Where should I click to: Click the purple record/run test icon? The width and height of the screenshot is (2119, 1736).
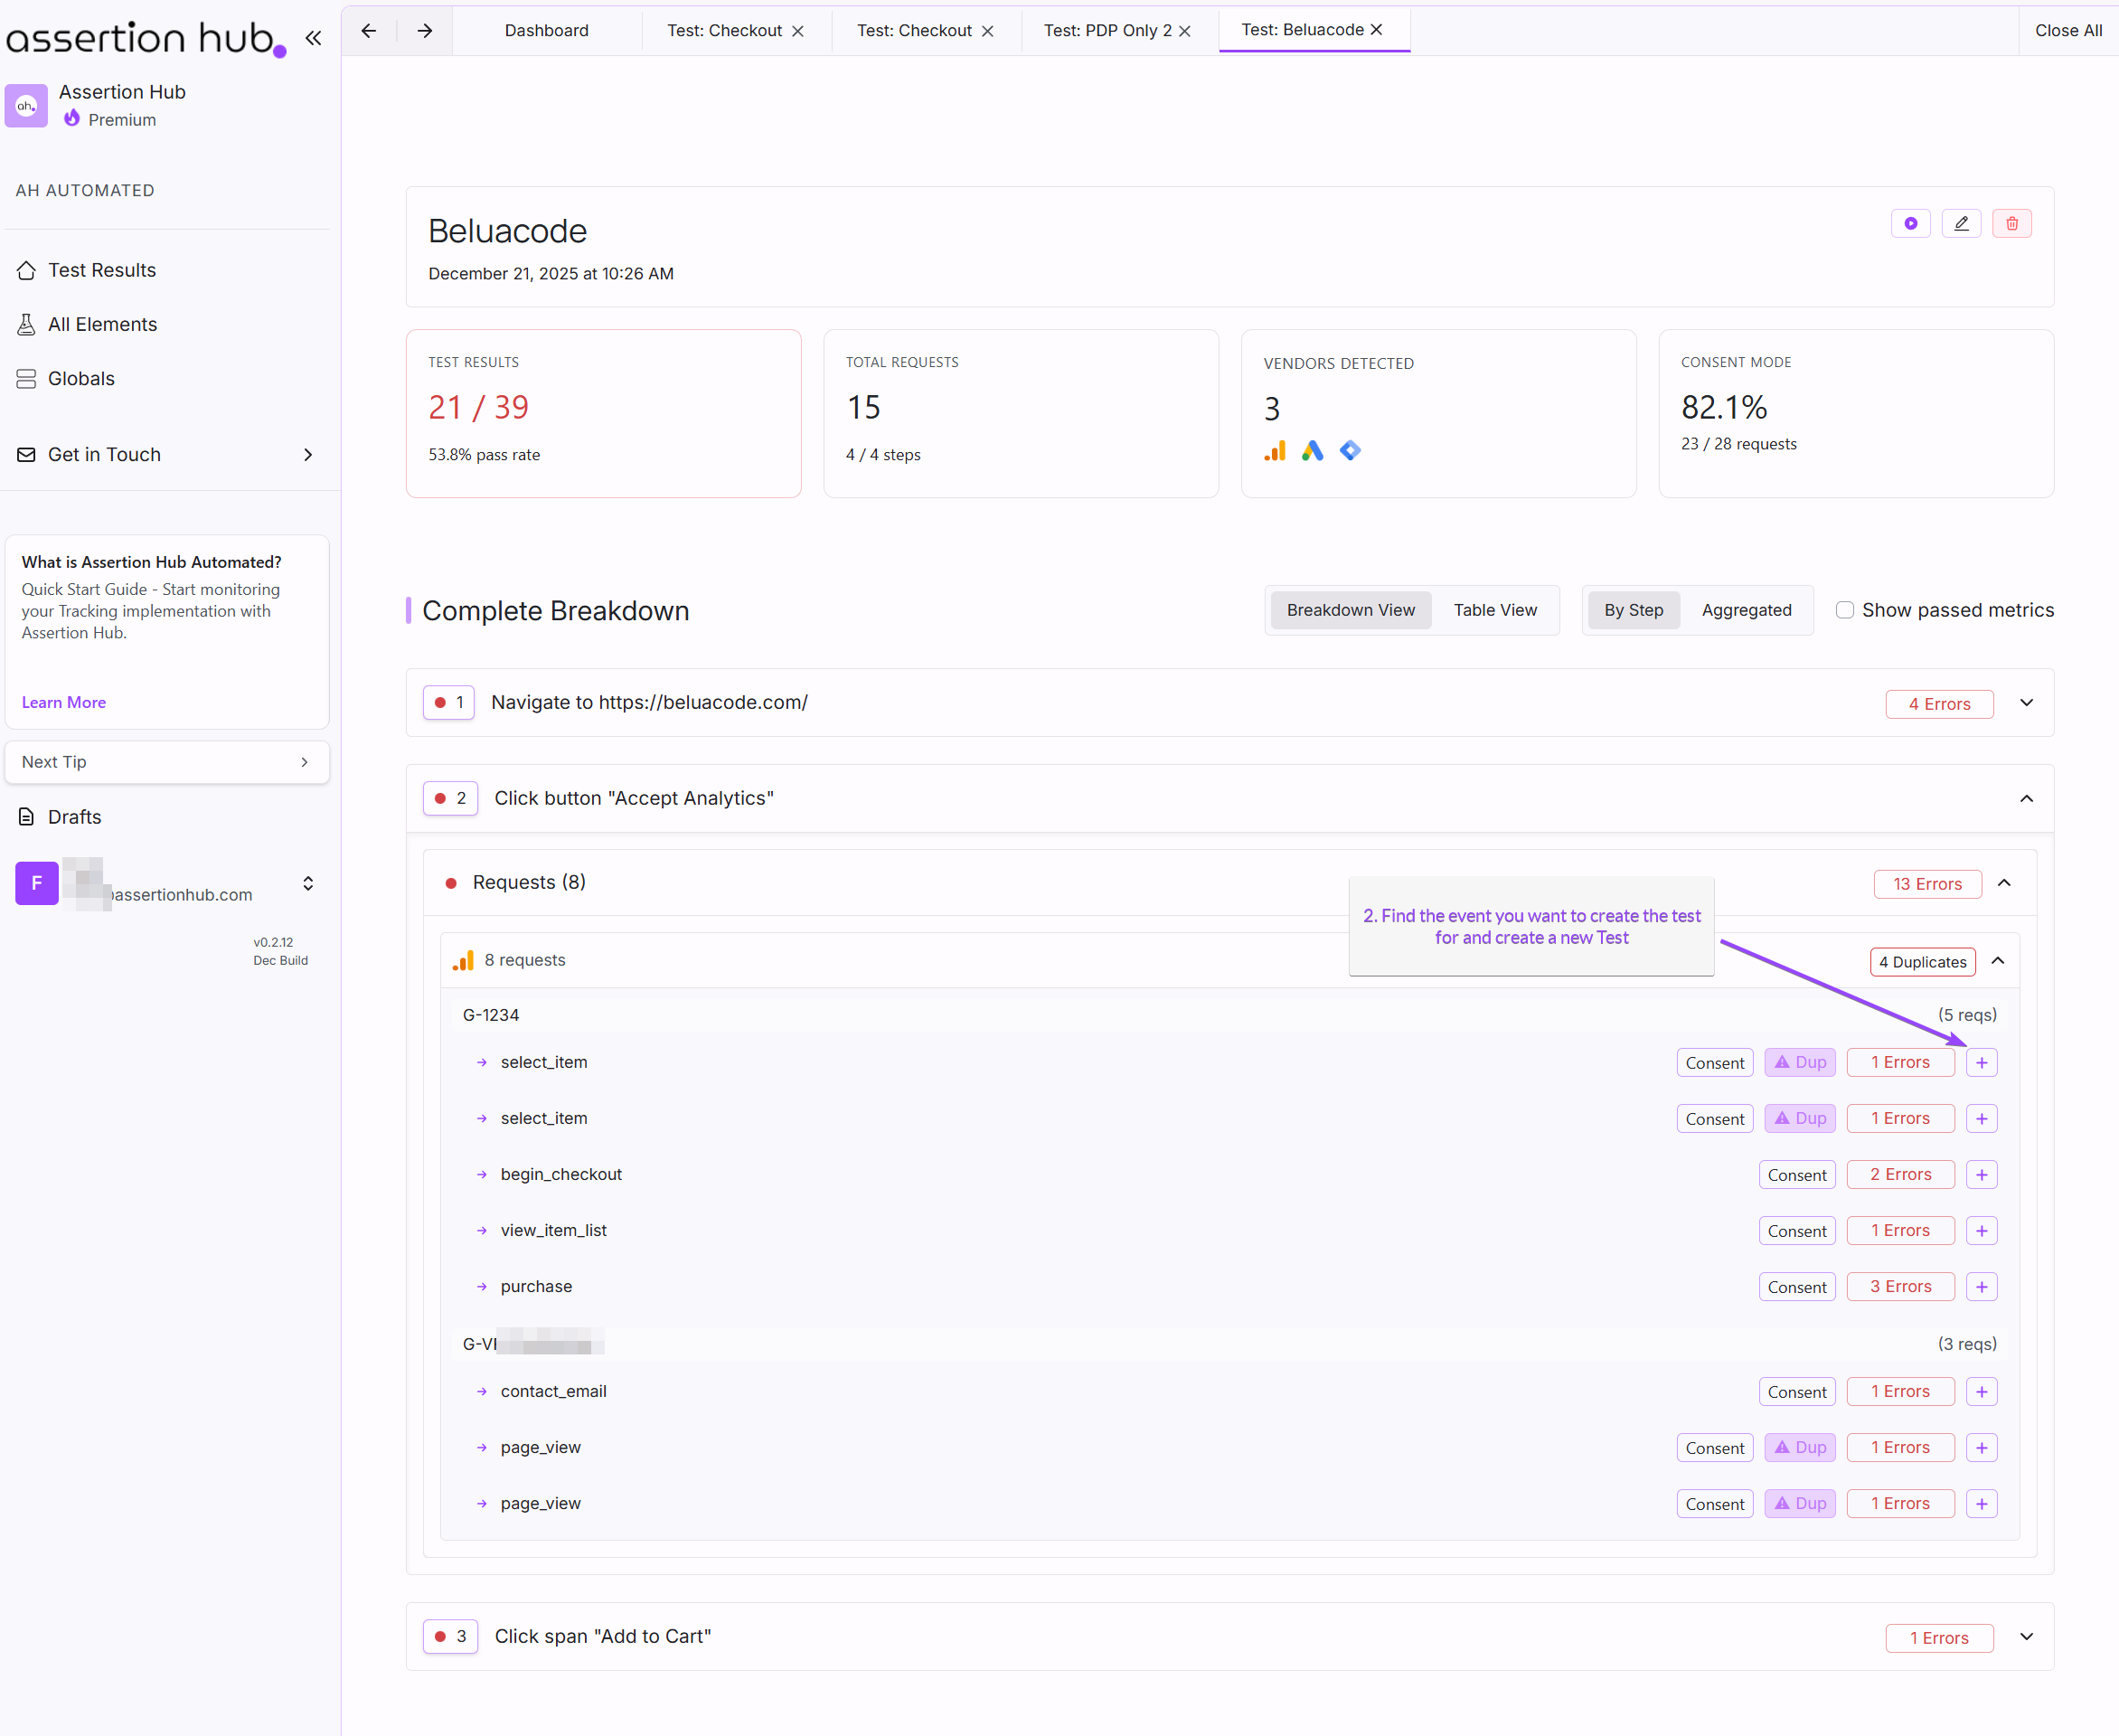[x=1910, y=224]
